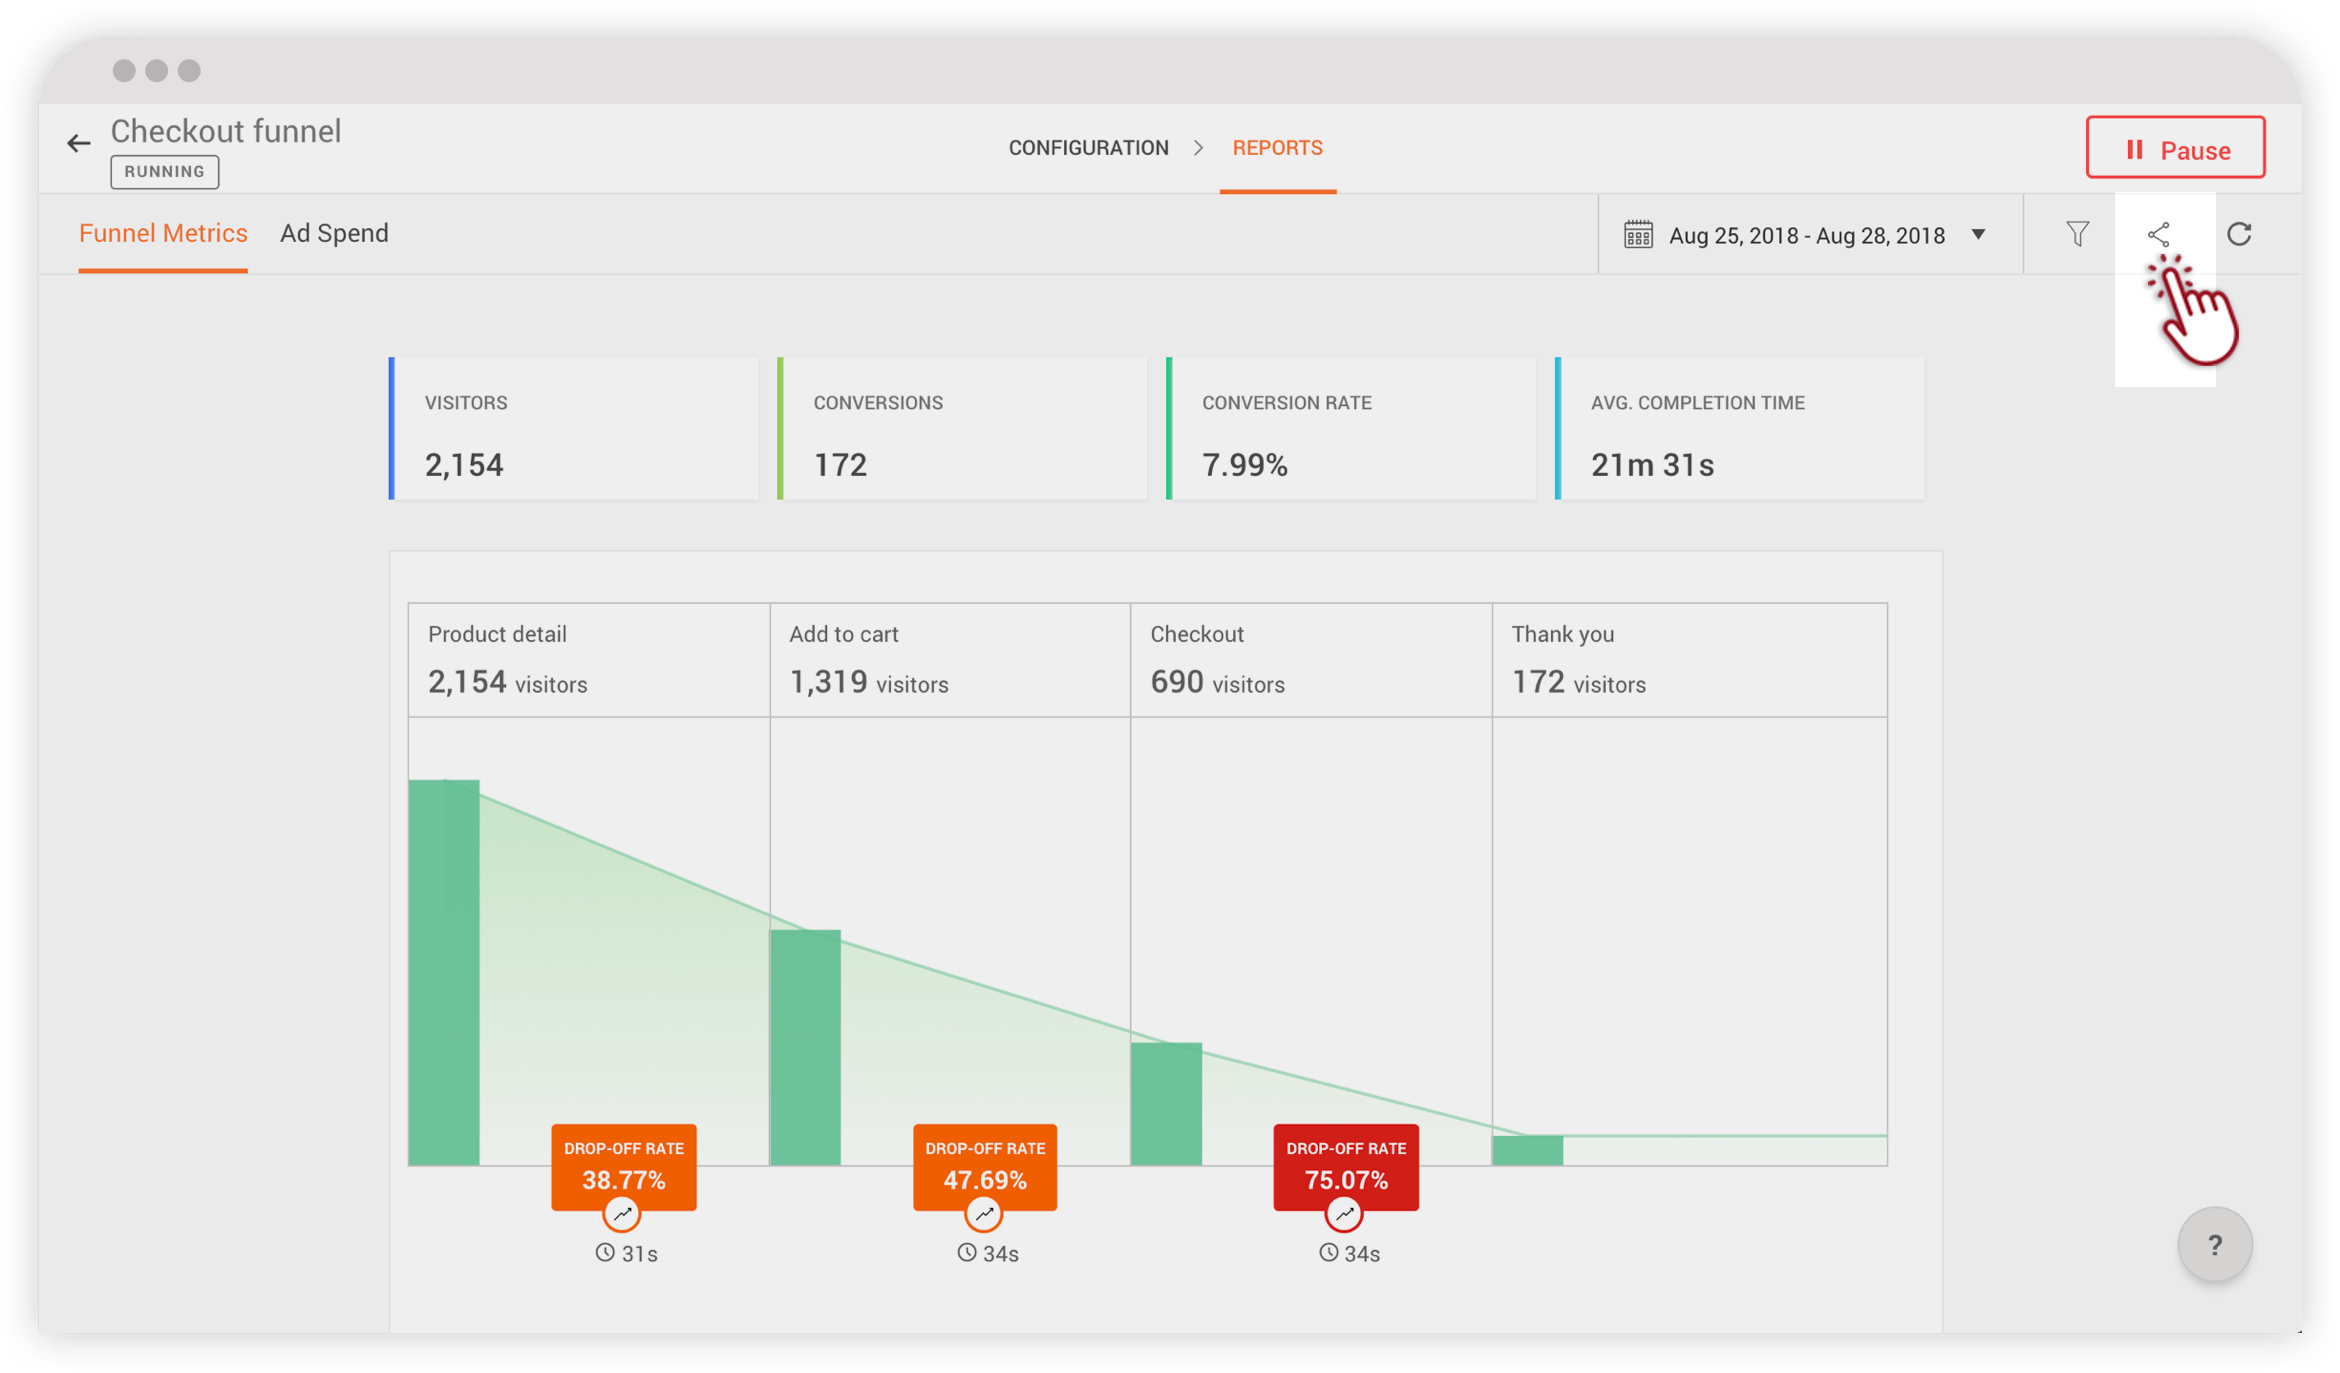
Task: Switch to the Ad Spend tab
Action: (x=334, y=233)
